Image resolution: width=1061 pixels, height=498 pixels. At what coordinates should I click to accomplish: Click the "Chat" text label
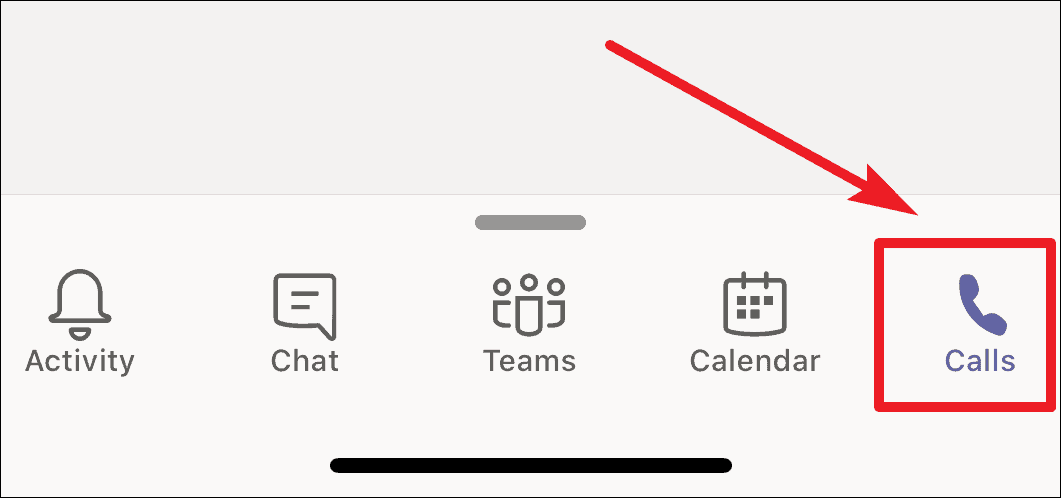coord(304,361)
